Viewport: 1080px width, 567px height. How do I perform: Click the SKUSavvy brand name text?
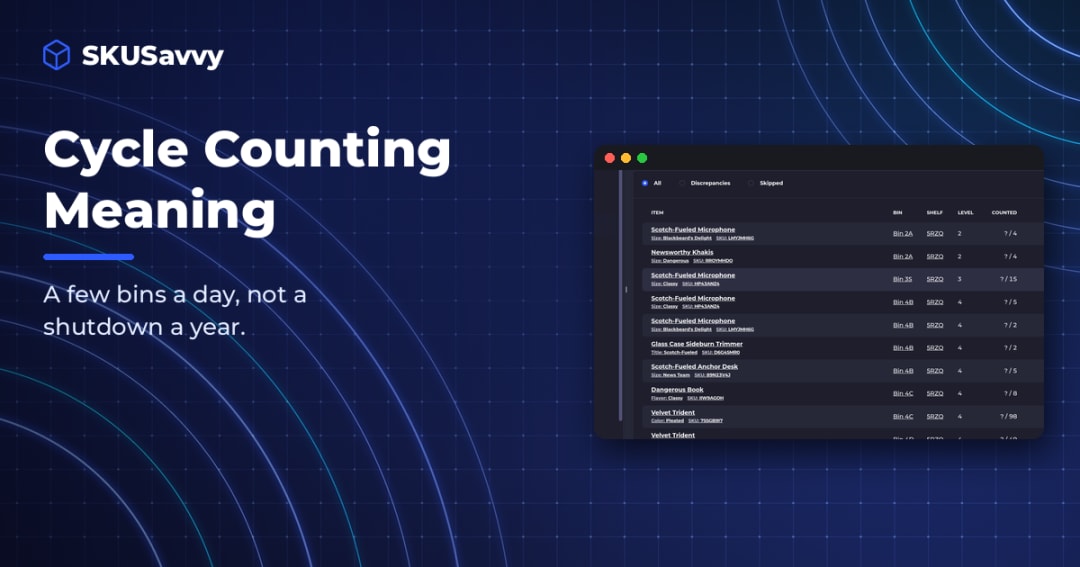tap(153, 56)
